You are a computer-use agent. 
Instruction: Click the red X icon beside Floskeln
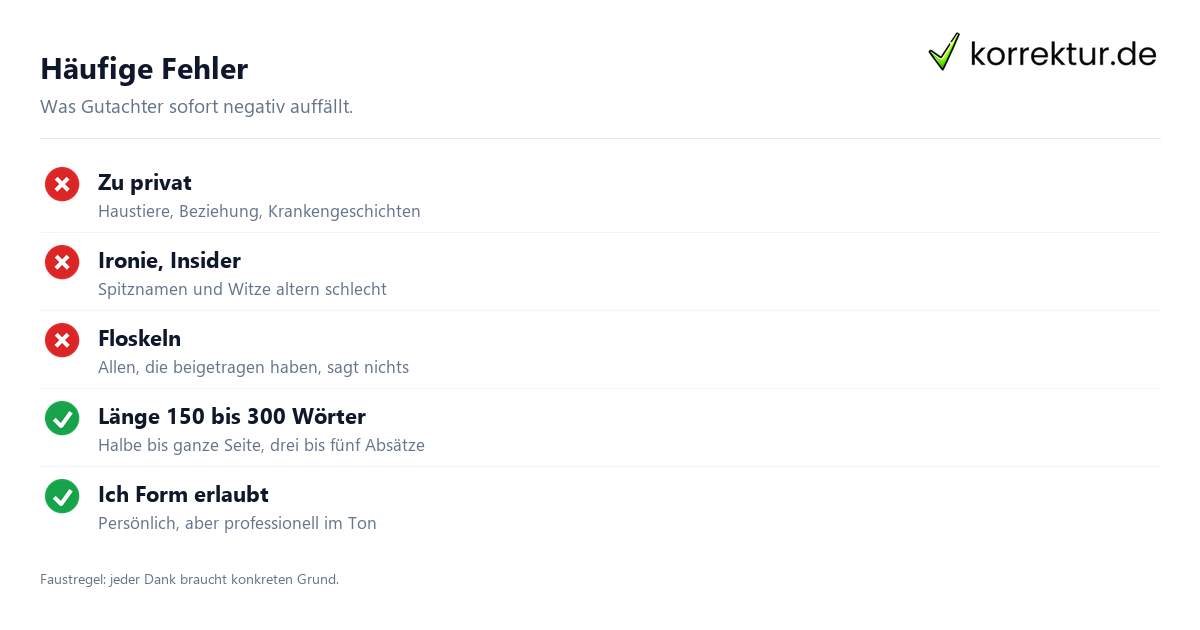[x=62, y=340]
